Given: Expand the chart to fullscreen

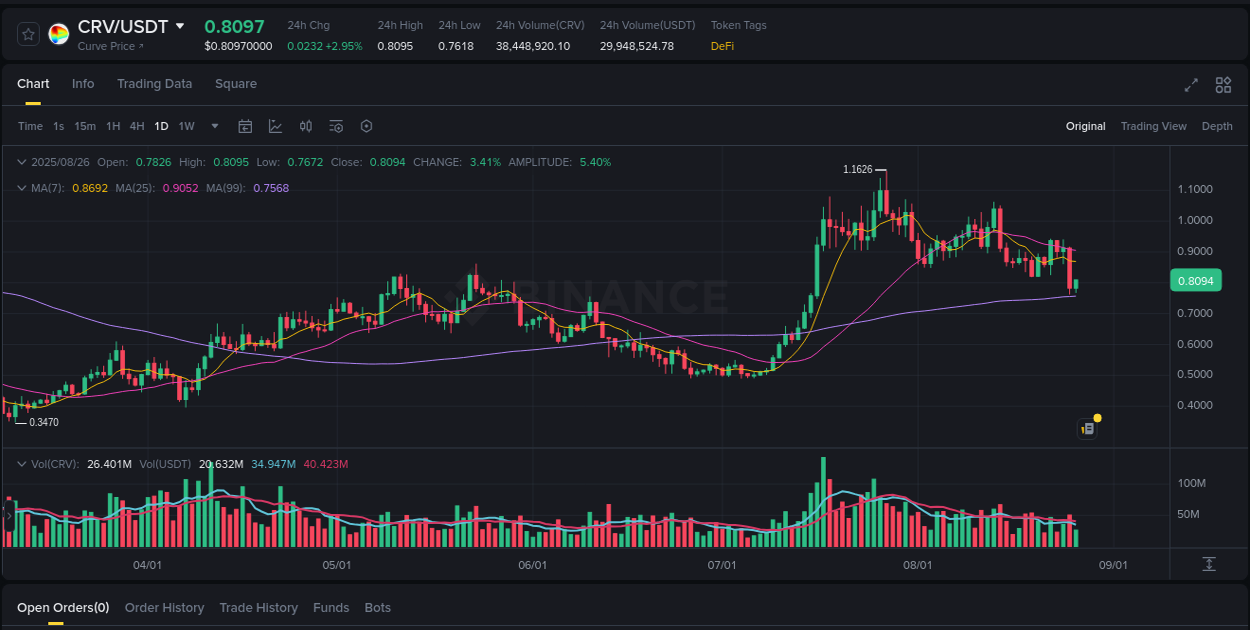Looking at the screenshot, I should (1190, 86).
